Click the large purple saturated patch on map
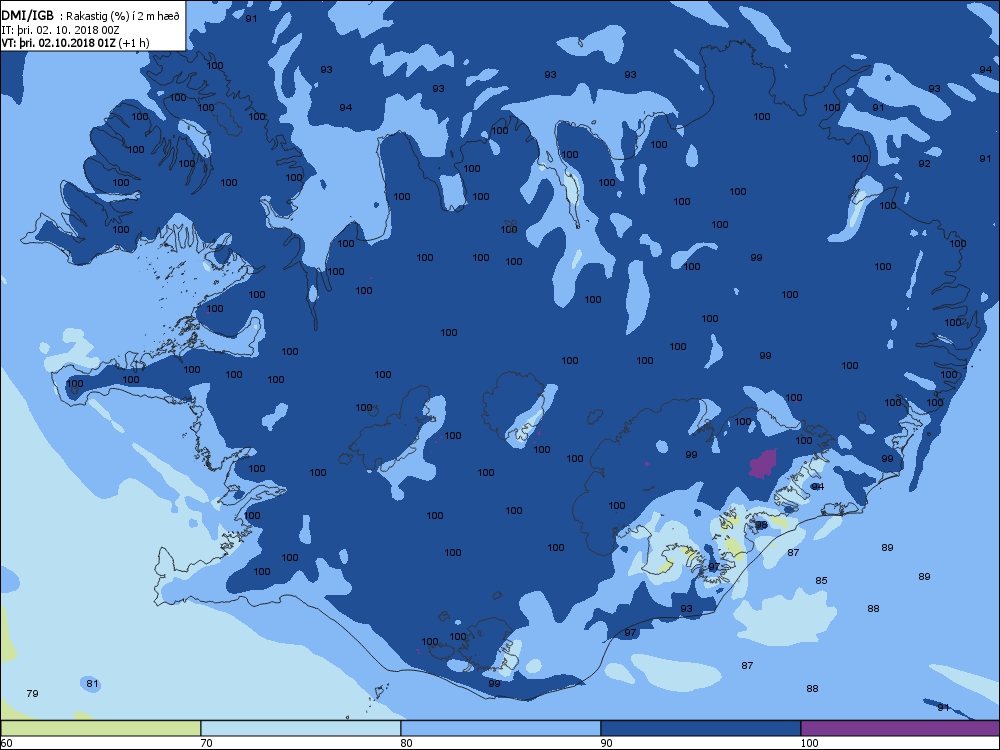The width and height of the screenshot is (1000, 750). [763, 464]
